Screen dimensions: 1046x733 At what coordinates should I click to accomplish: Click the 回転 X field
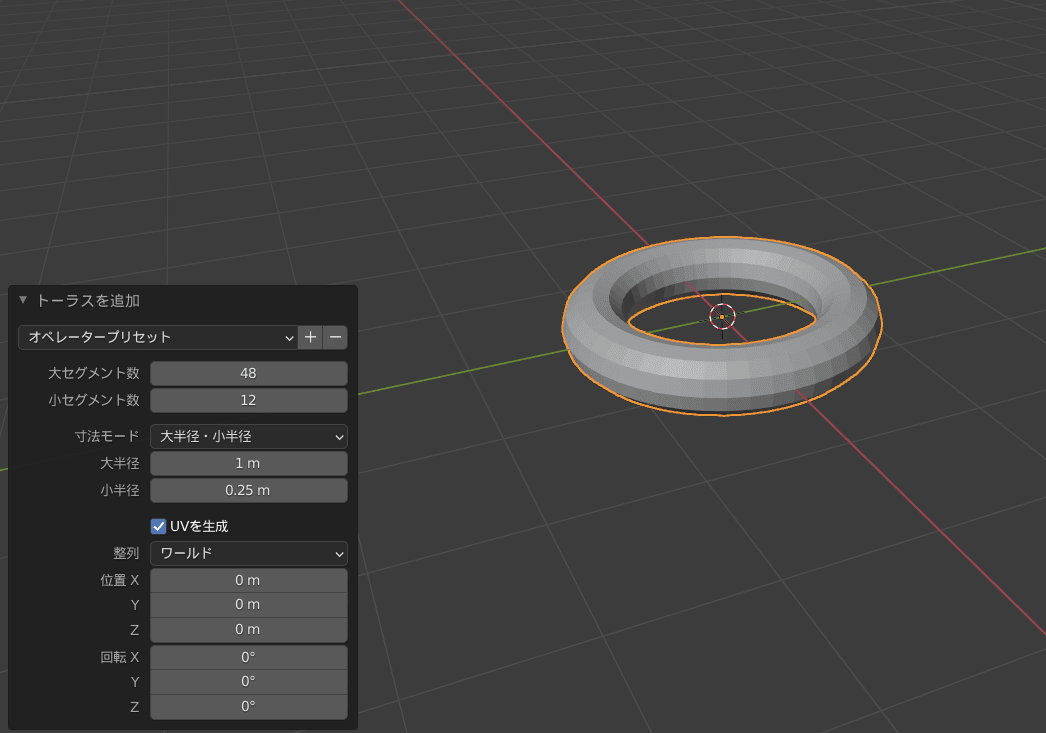[248, 658]
